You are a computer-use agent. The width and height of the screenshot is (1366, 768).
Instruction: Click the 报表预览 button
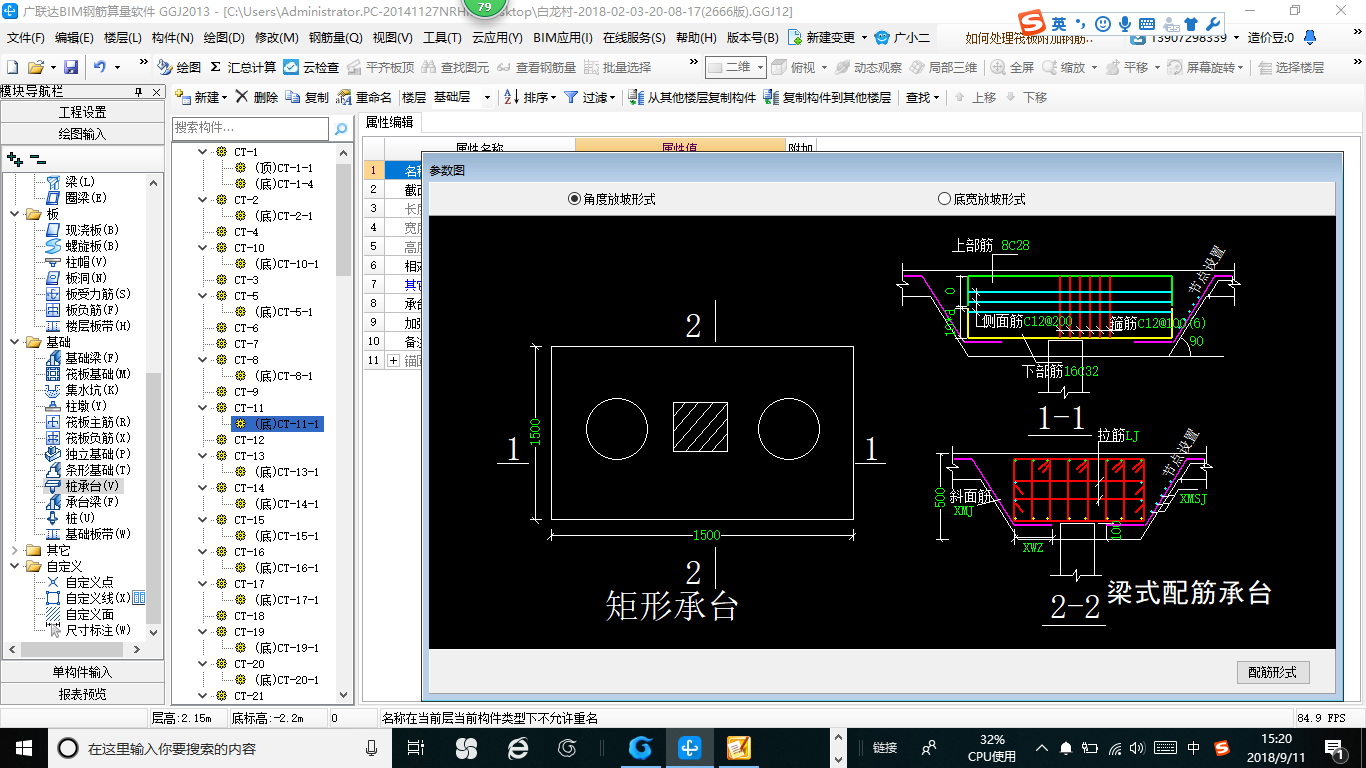coord(82,693)
